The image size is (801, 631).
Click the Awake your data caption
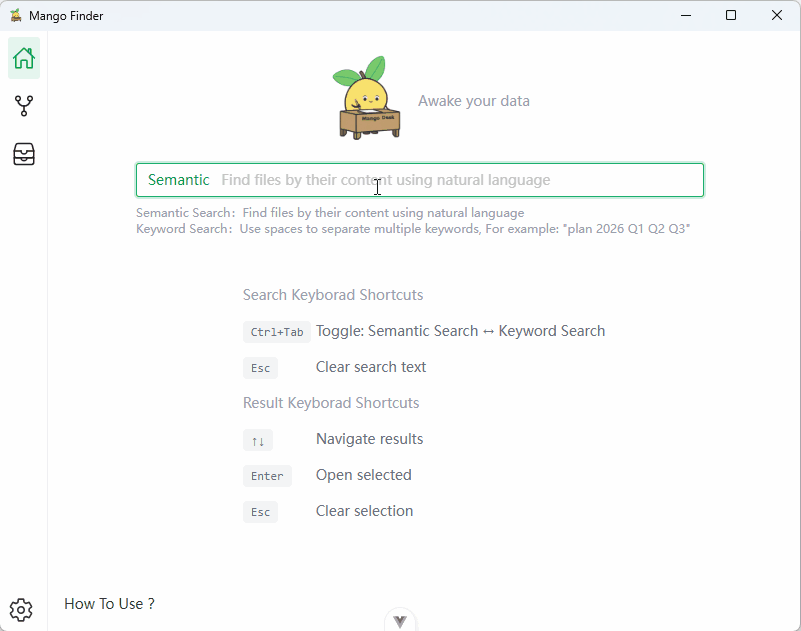[473, 100]
